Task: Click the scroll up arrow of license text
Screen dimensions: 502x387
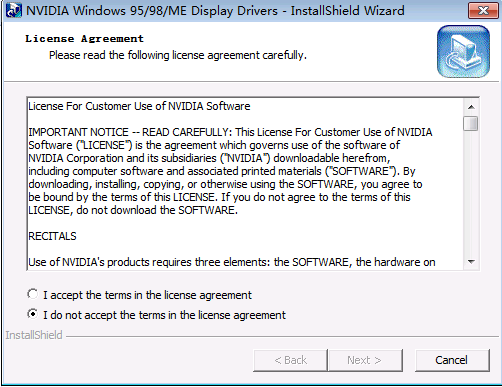Action: click(x=471, y=107)
